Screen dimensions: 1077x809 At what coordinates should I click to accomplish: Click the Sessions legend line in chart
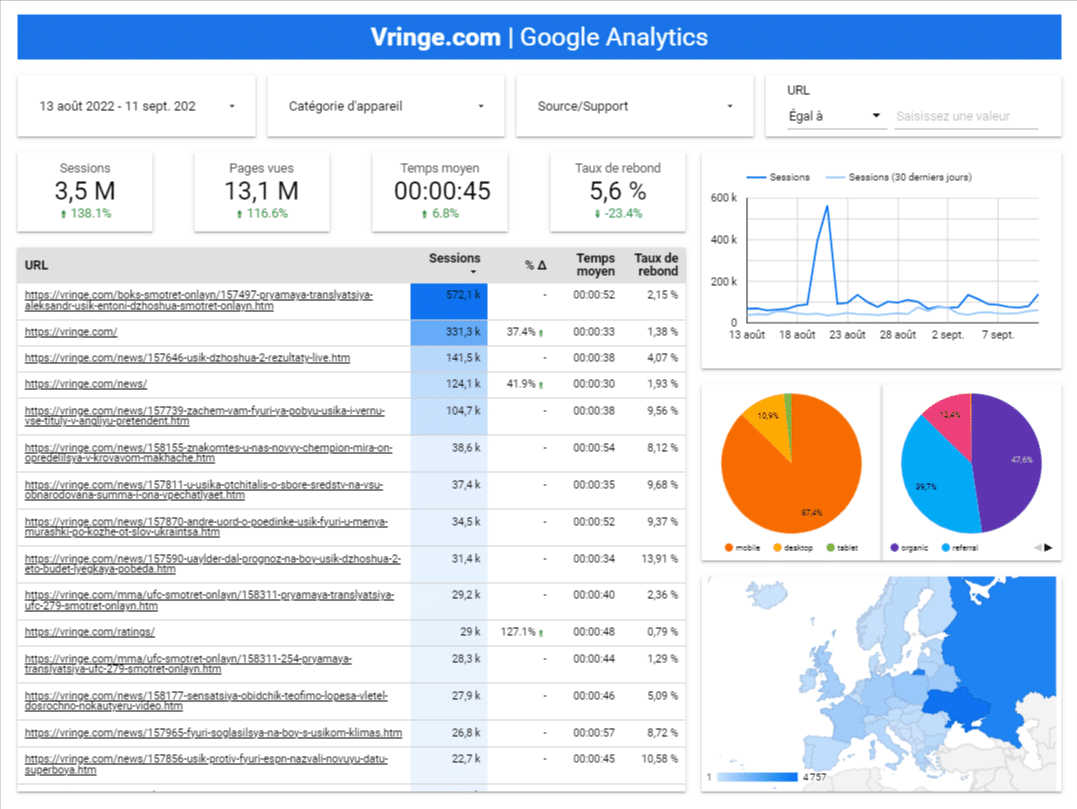point(778,177)
